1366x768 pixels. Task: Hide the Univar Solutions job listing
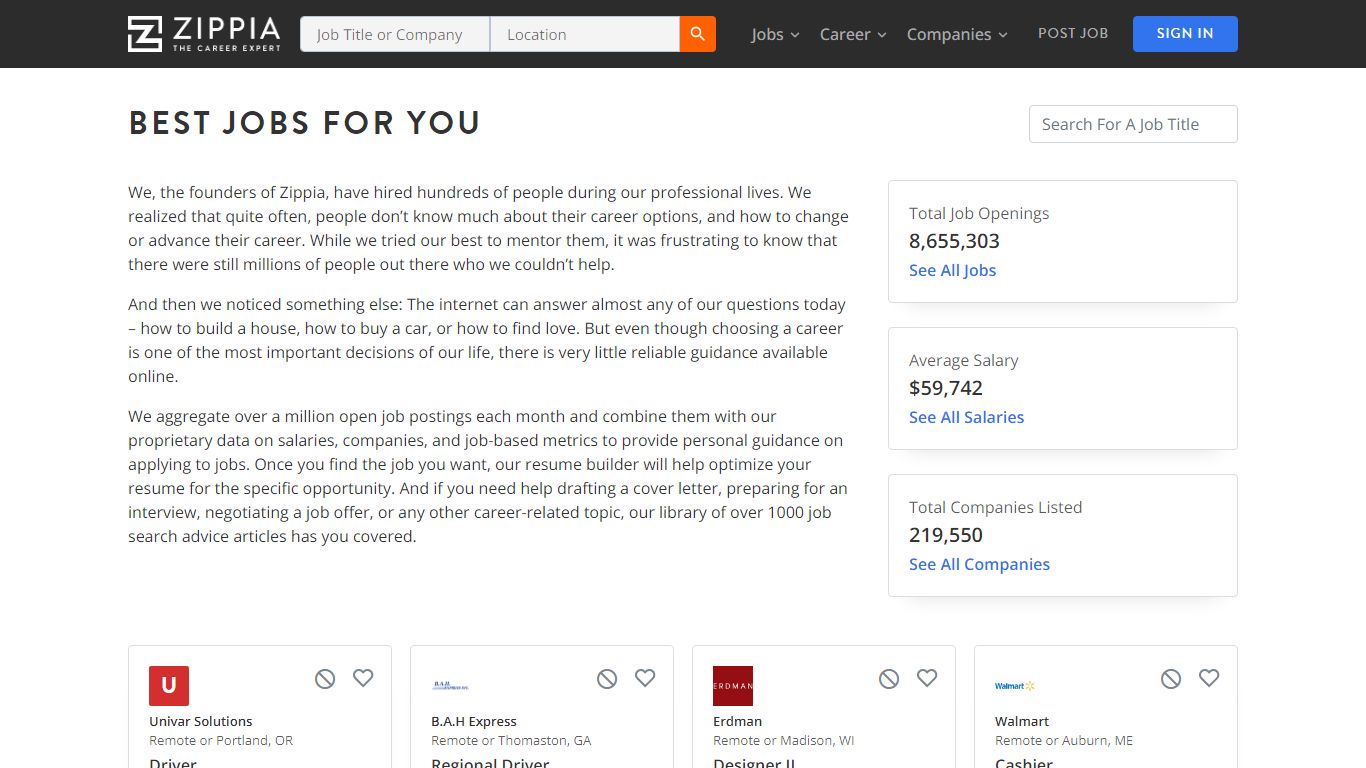(x=325, y=679)
